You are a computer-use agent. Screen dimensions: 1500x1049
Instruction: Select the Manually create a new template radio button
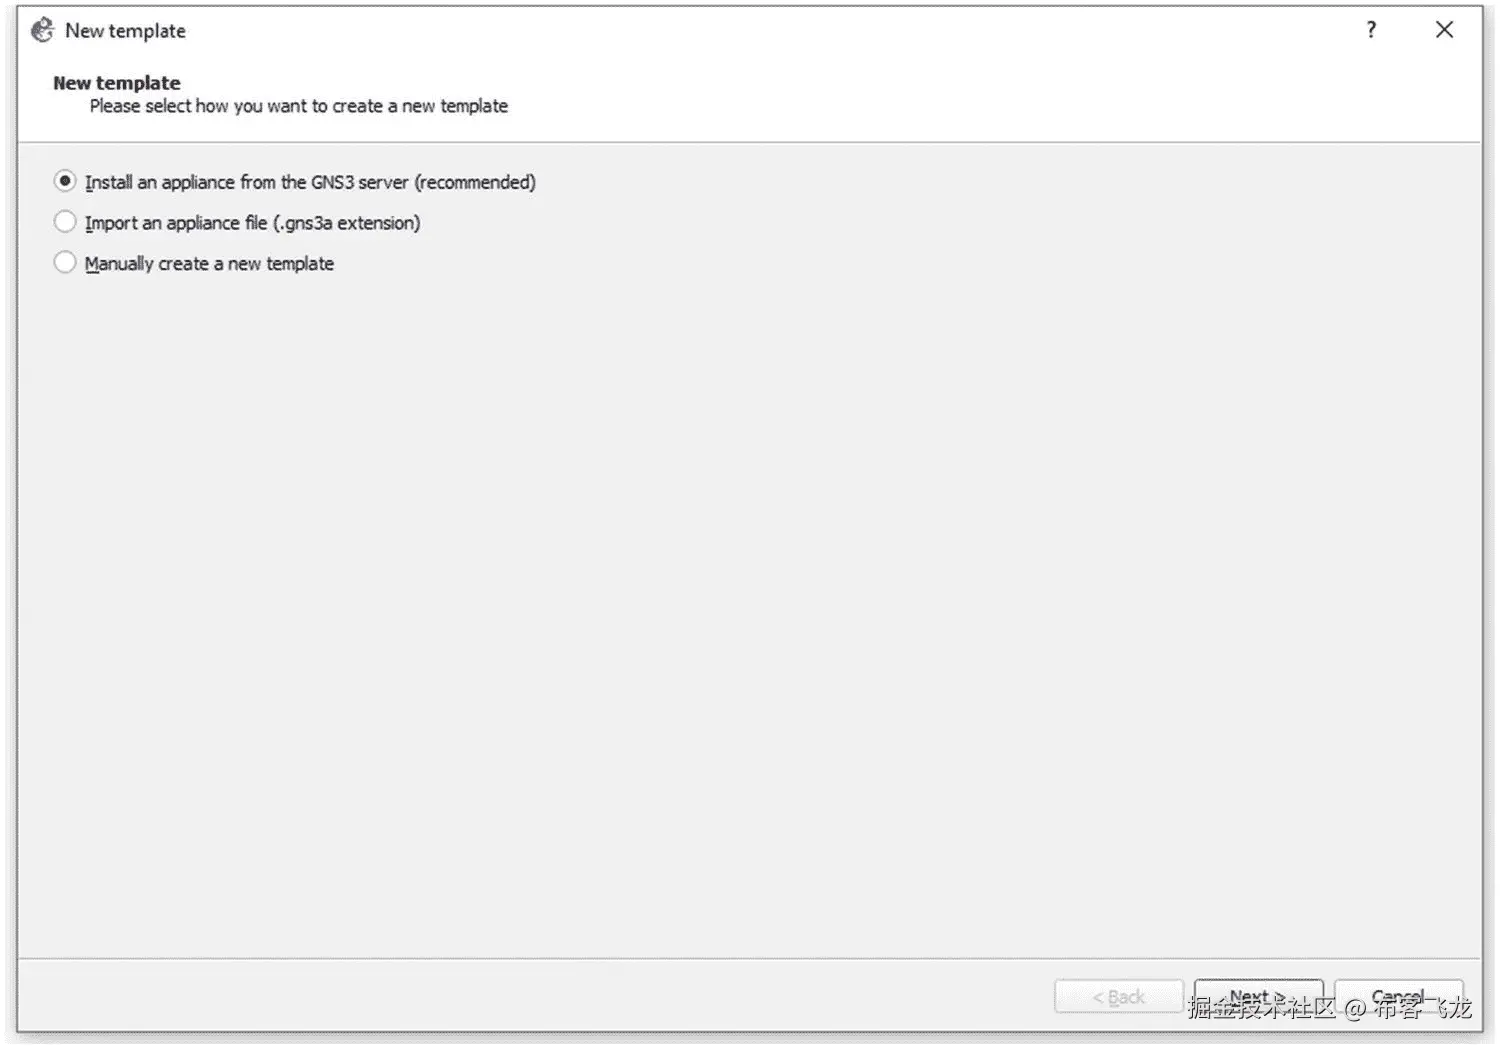65,262
